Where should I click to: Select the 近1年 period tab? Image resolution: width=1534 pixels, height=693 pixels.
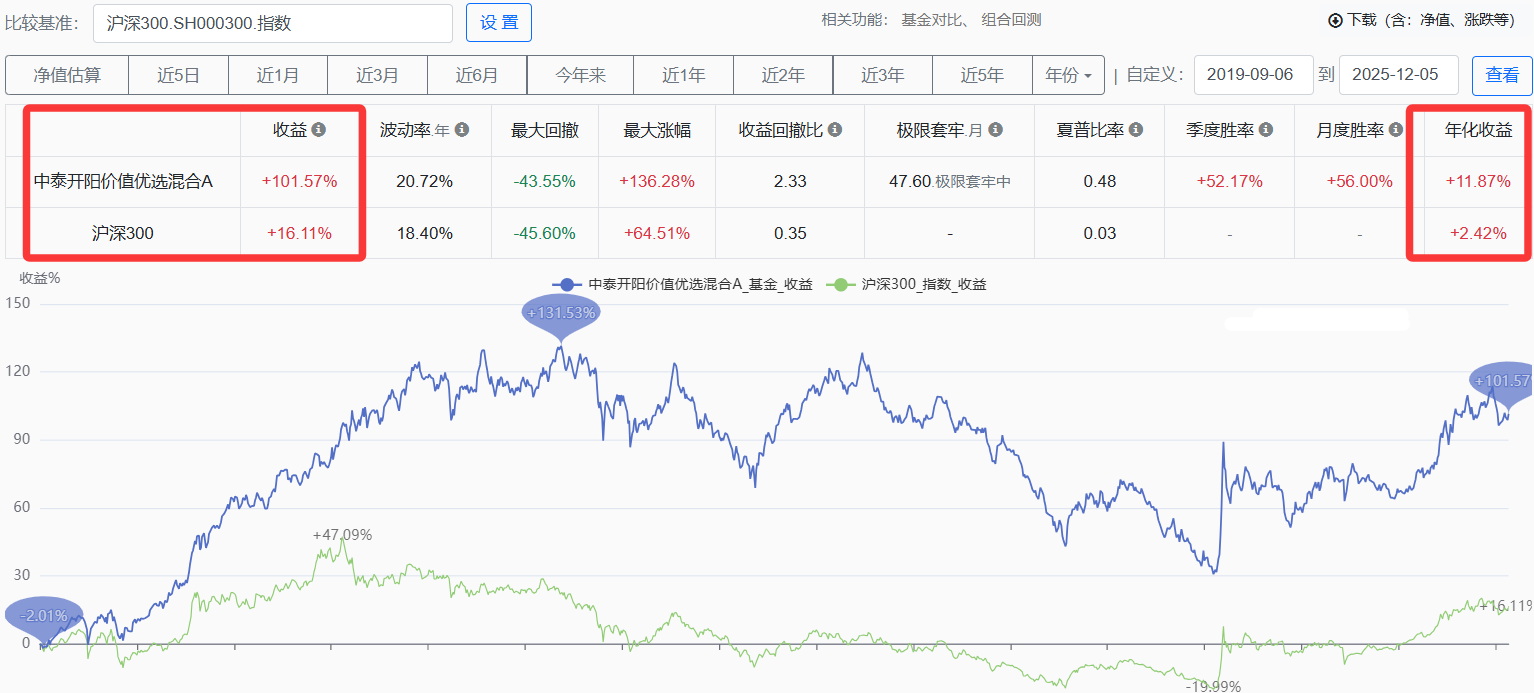point(684,75)
